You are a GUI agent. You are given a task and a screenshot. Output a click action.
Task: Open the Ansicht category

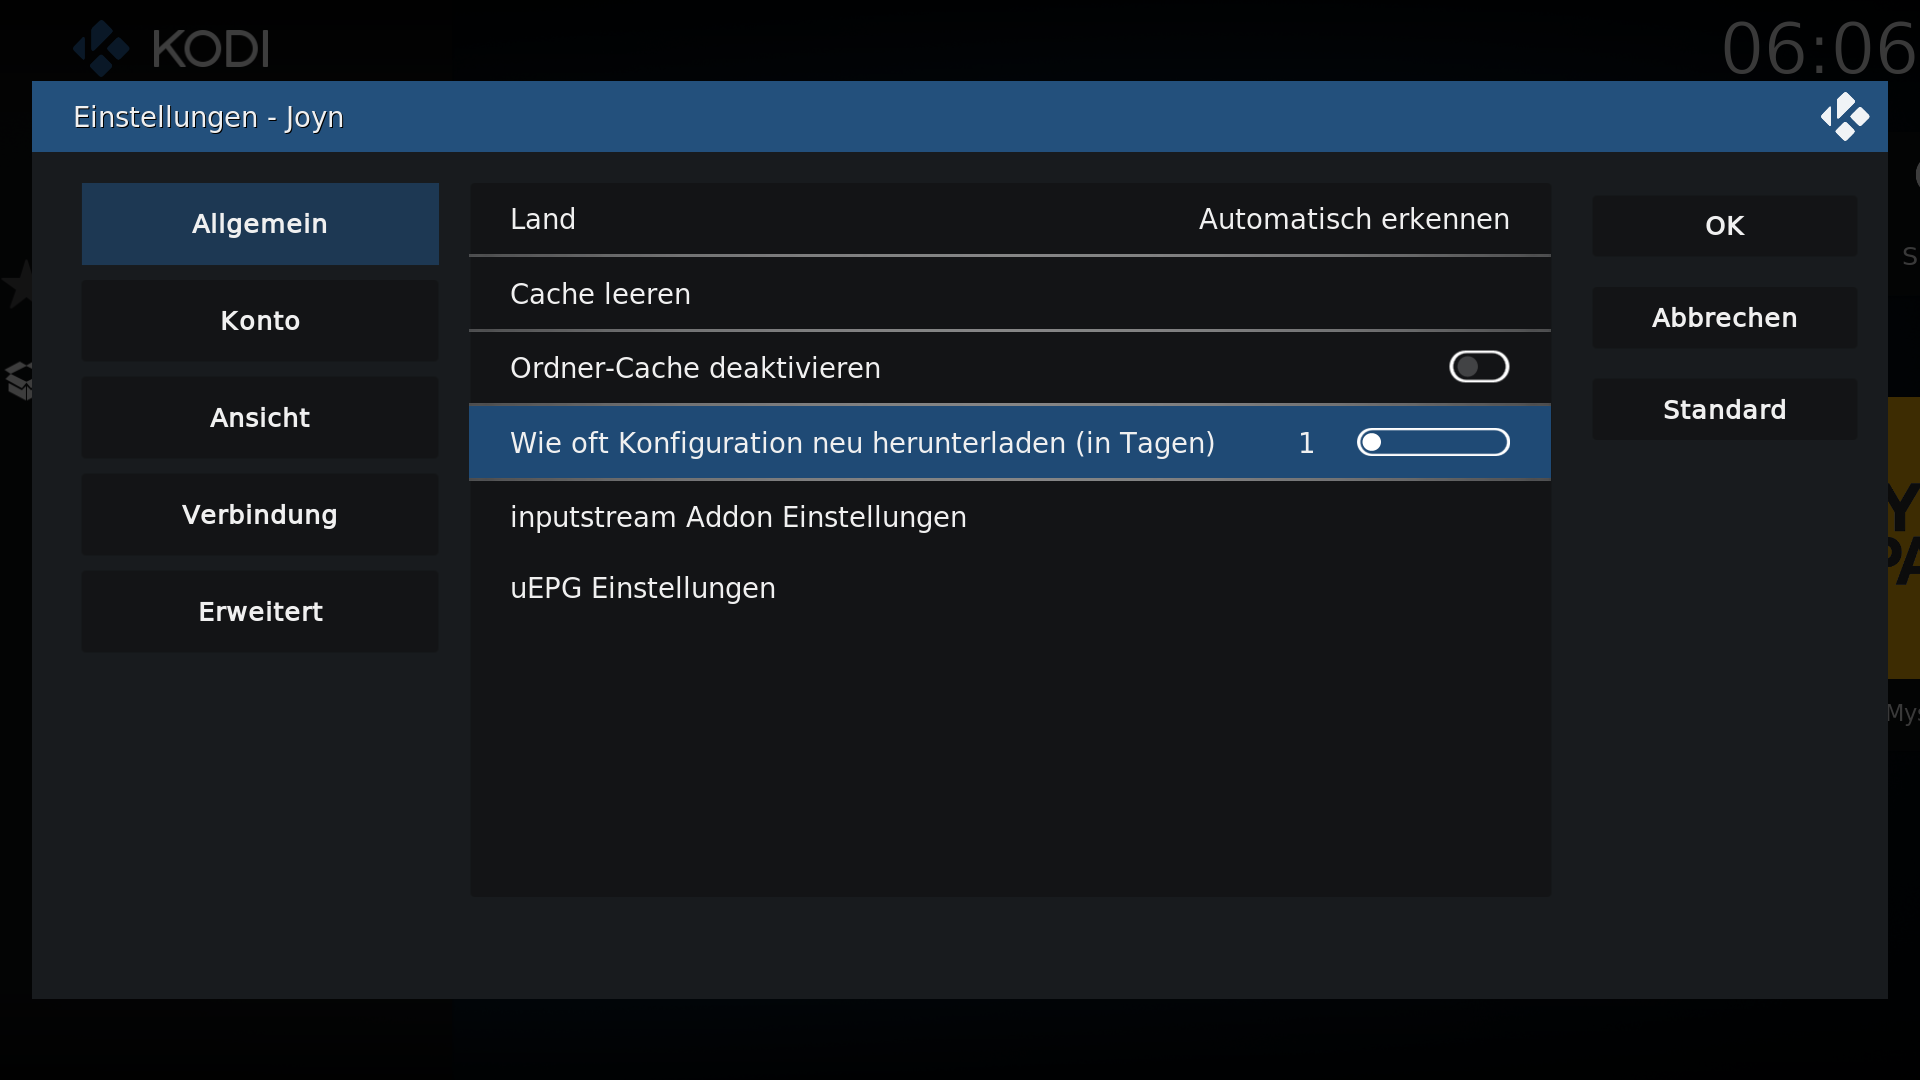pyautogui.click(x=260, y=418)
